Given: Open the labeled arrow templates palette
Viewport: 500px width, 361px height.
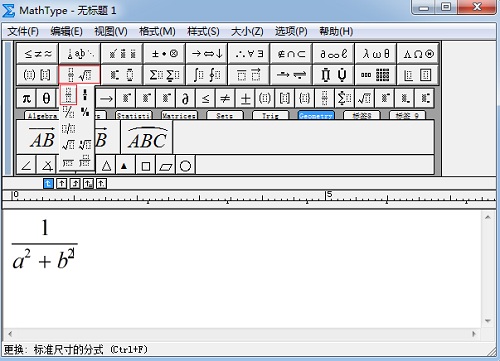Looking at the screenshot, I should [291, 75].
